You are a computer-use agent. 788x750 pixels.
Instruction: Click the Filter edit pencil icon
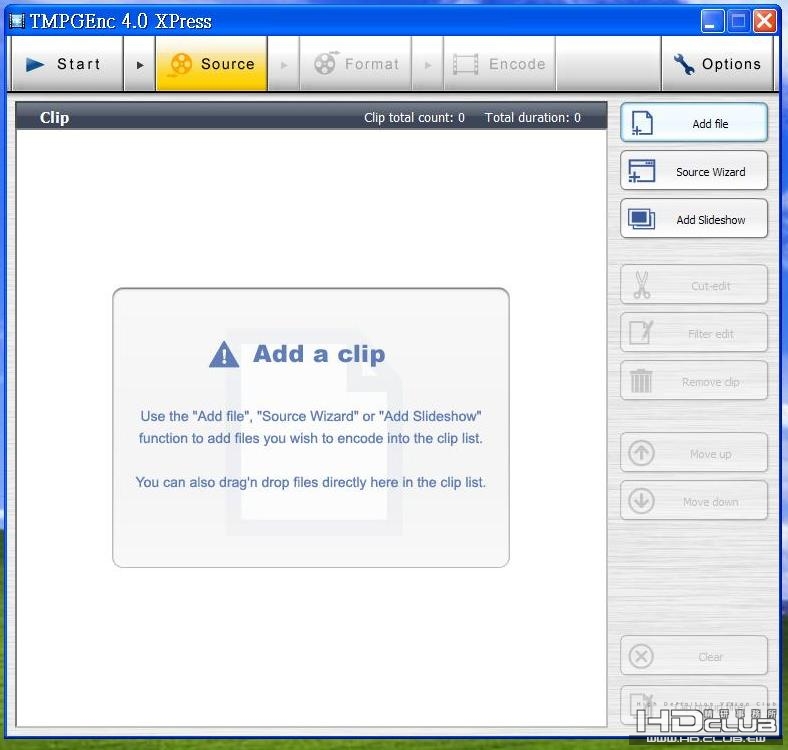click(x=641, y=332)
